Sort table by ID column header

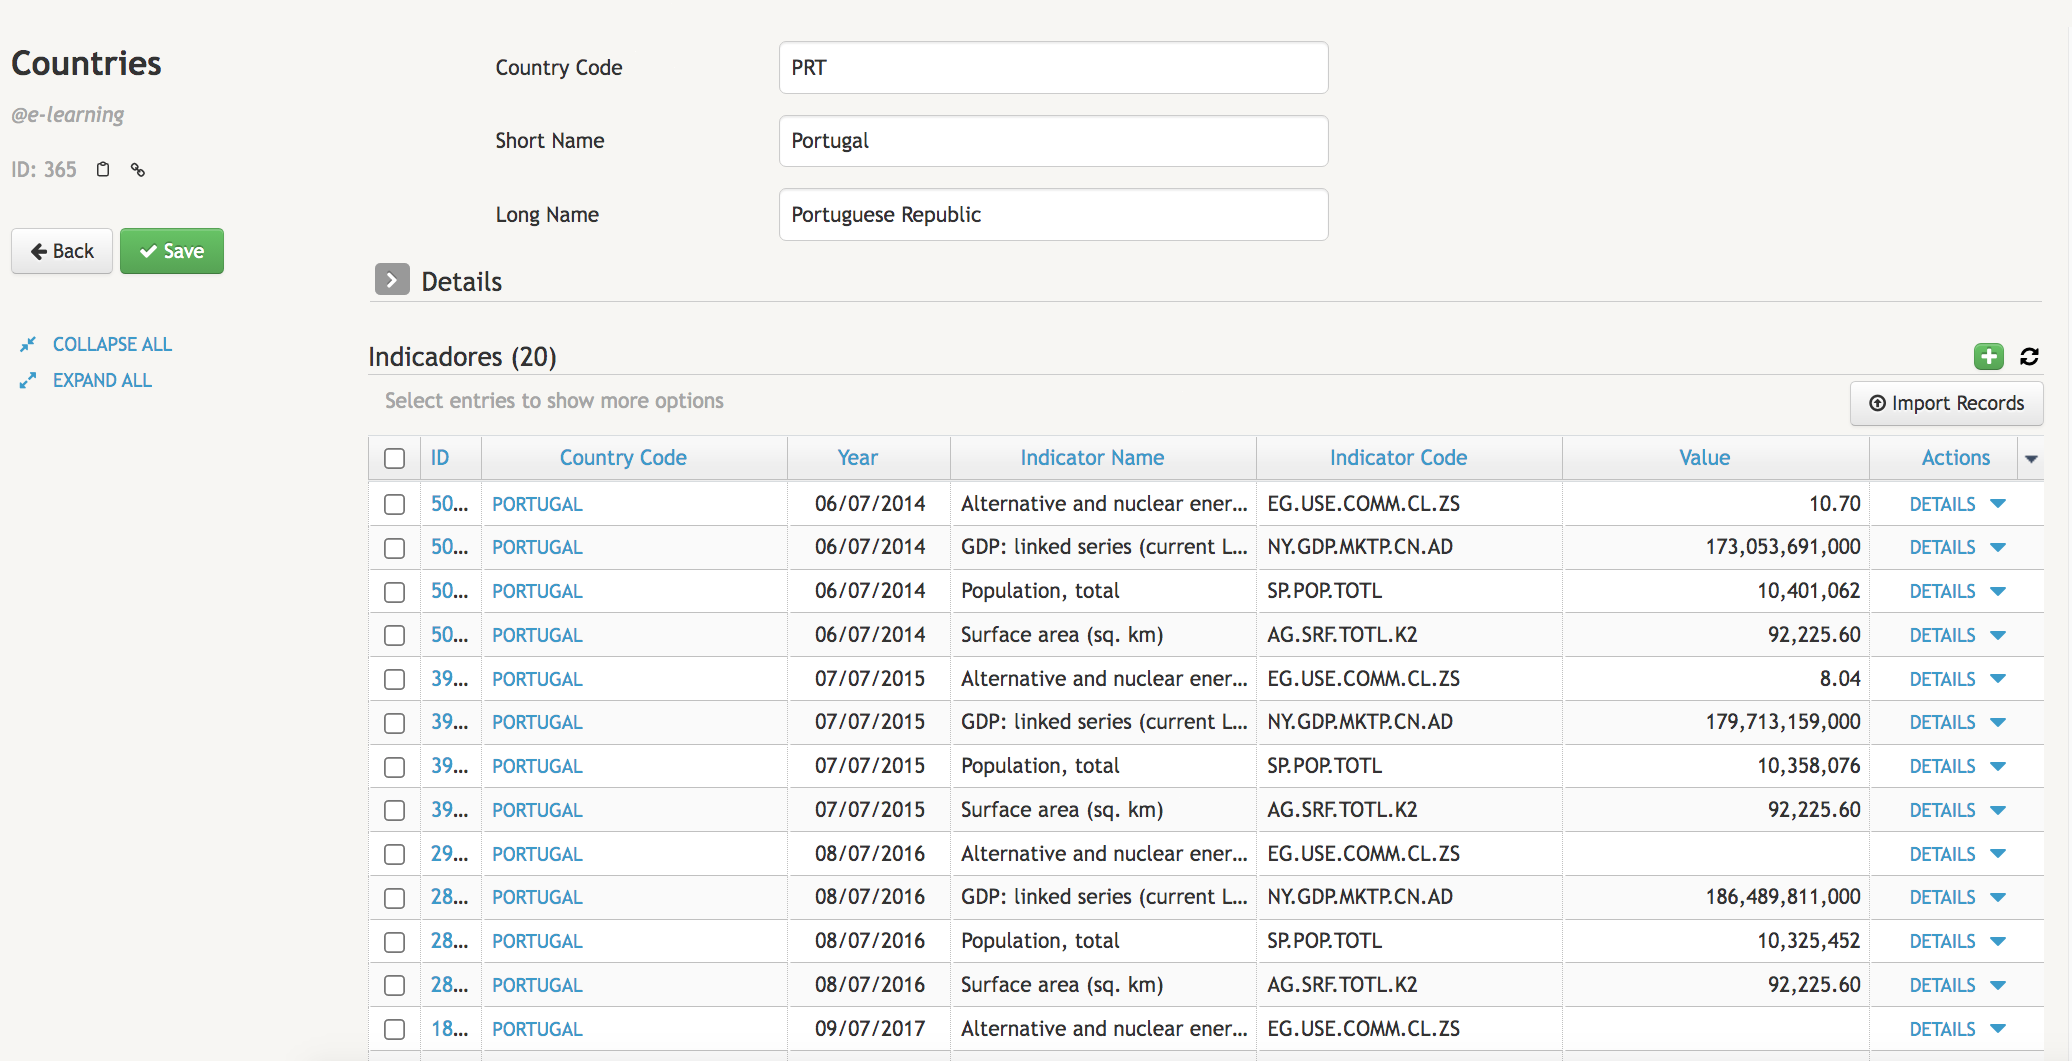440,458
